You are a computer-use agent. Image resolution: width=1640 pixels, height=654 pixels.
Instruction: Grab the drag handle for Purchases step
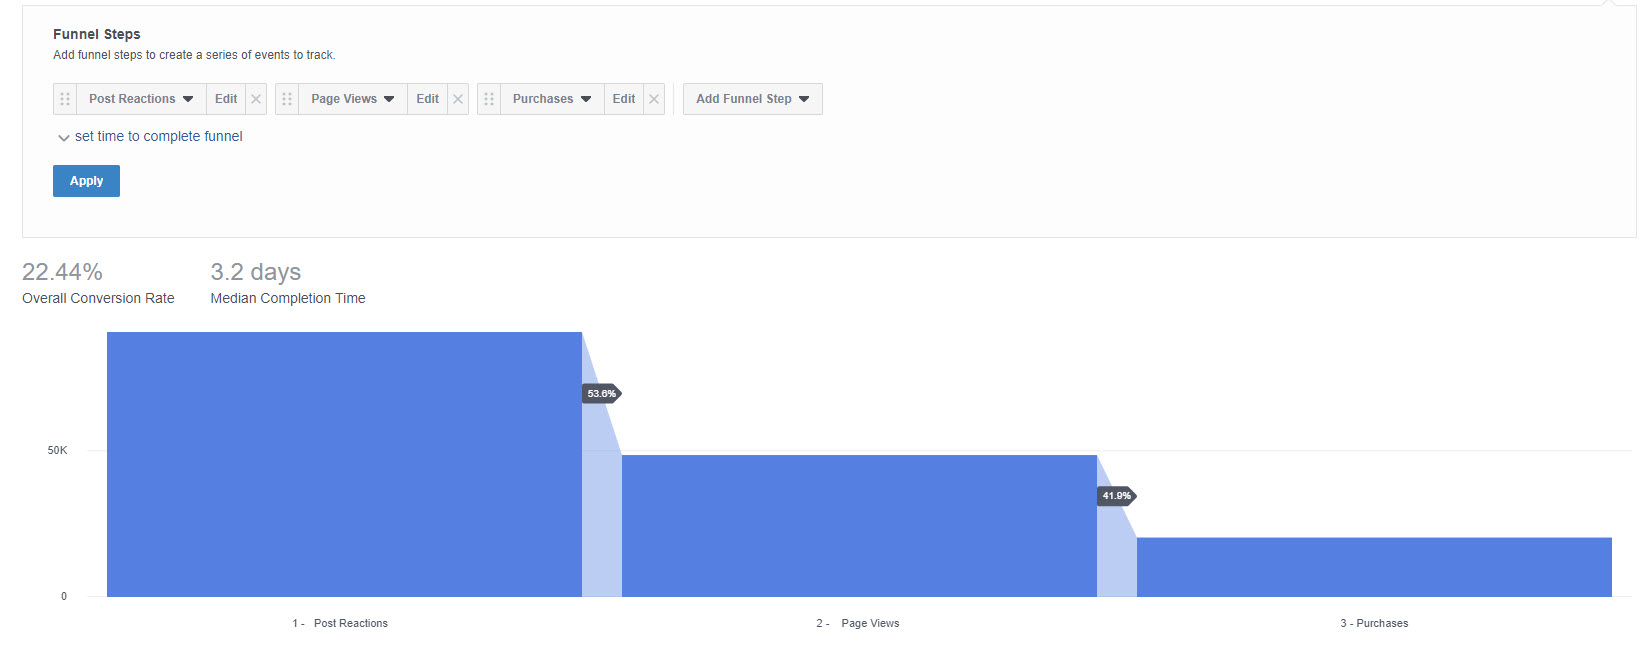[489, 99]
